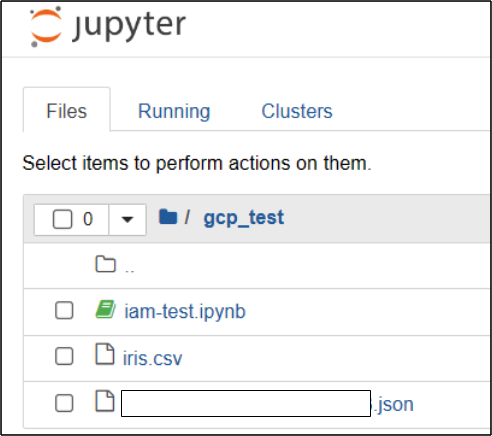Select the Files tab
This screenshot has width=492, height=436.
67,111
